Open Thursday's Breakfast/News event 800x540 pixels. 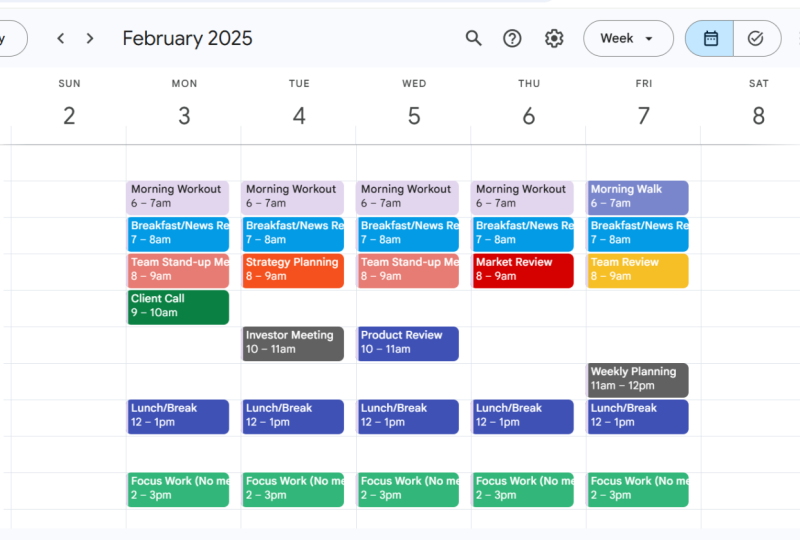(x=522, y=234)
